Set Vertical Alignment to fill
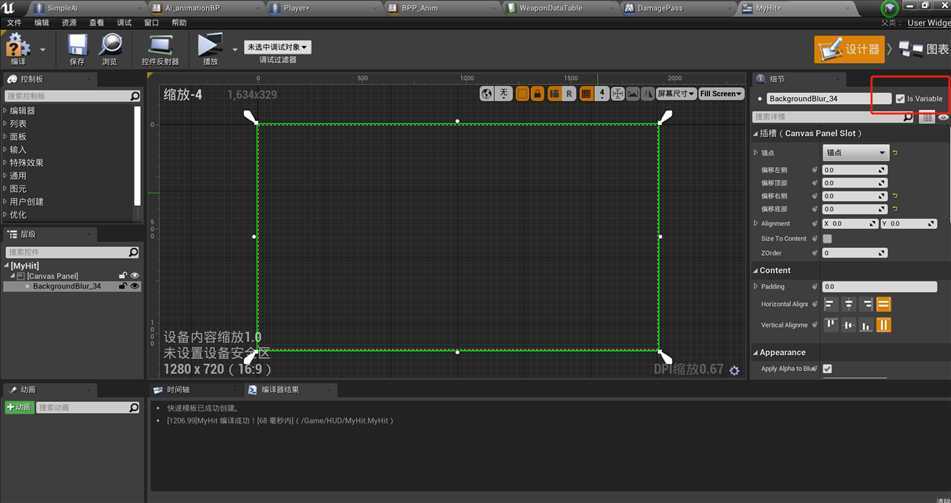 [x=884, y=325]
